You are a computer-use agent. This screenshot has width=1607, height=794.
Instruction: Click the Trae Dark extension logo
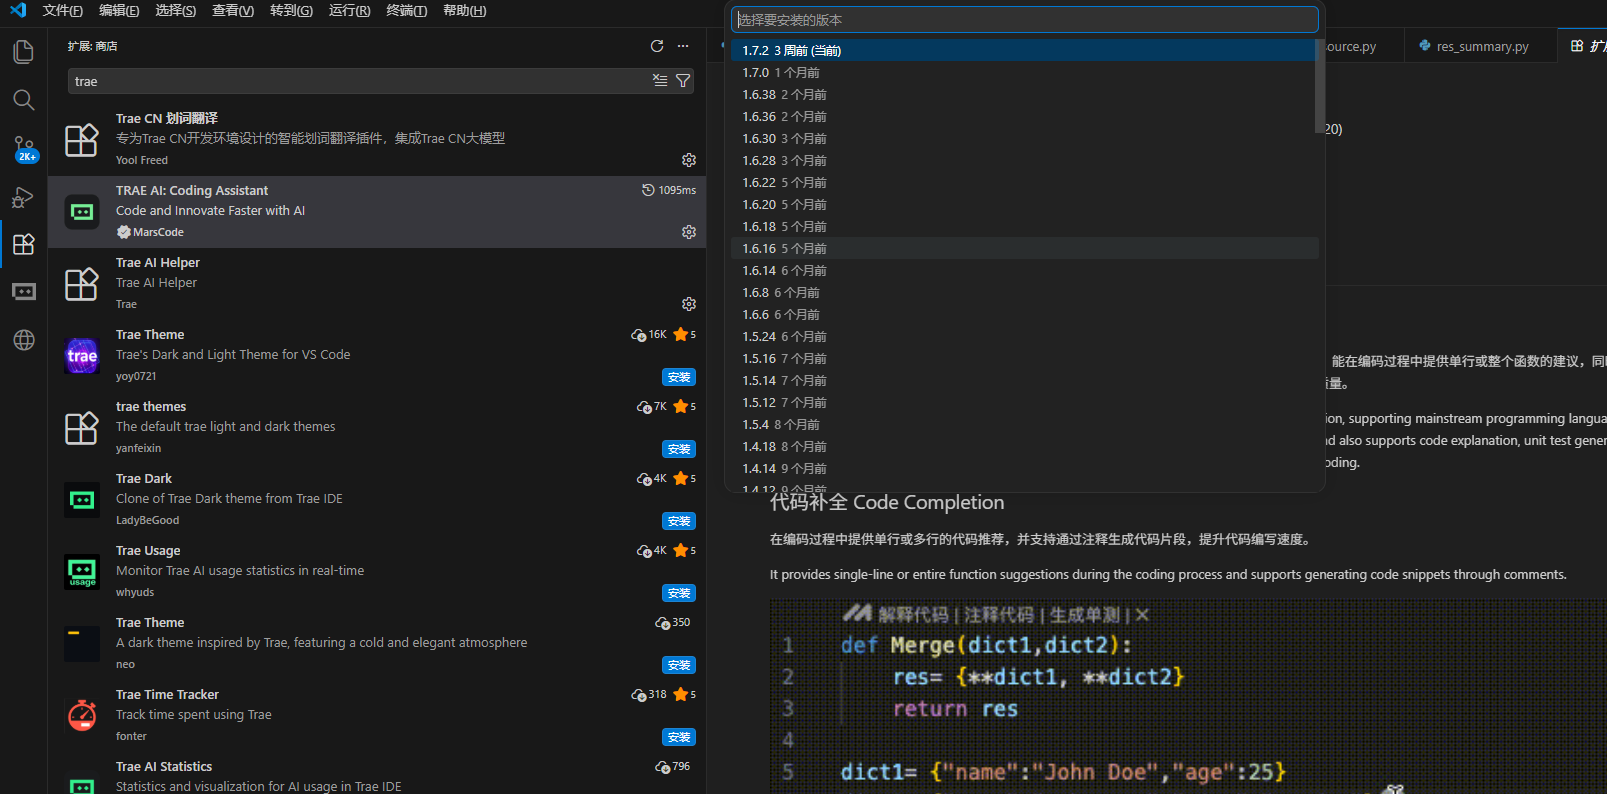(x=82, y=500)
